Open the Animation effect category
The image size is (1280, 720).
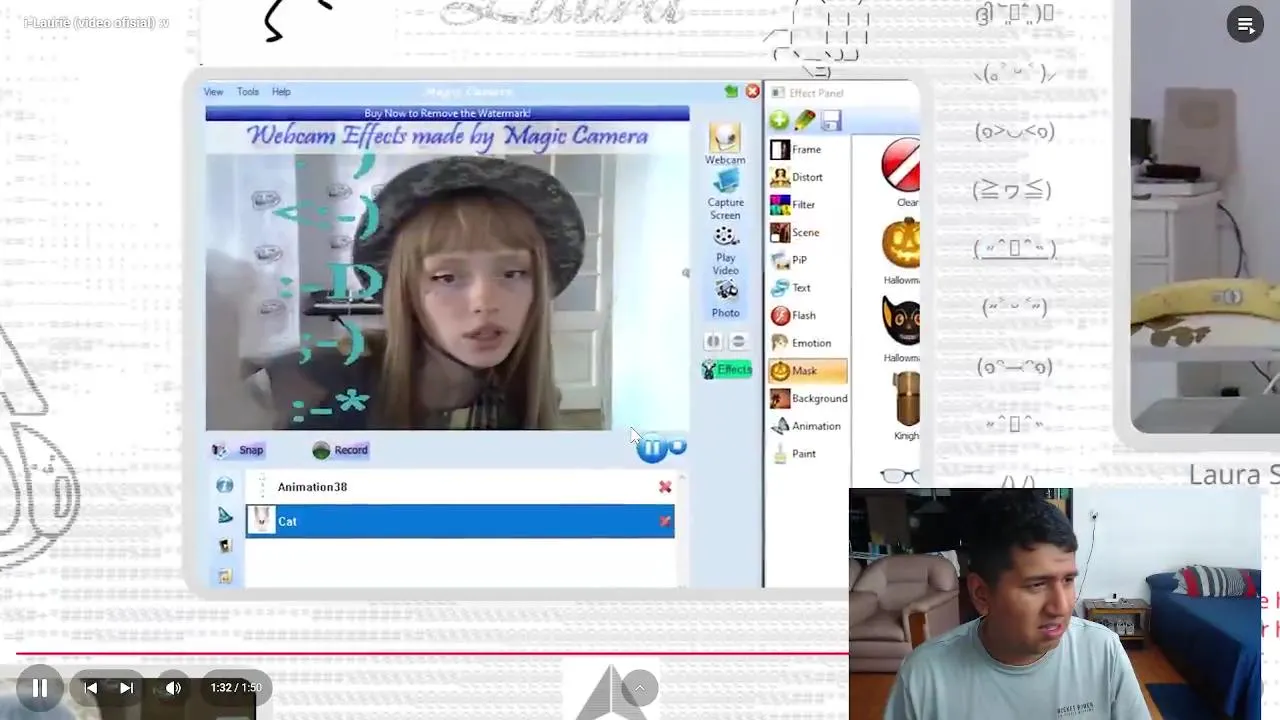(x=808, y=426)
